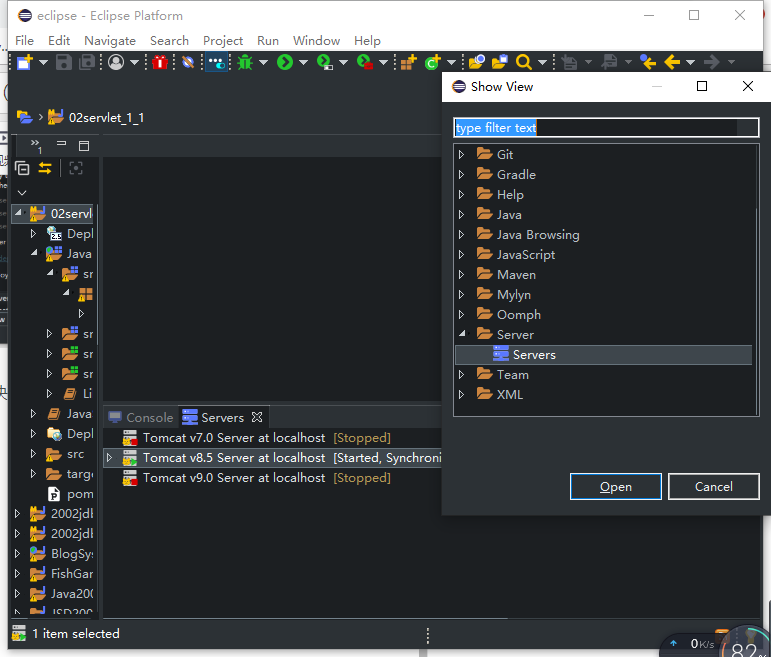Screen dimensions: 771x657
Task: Click the Last Edit Location icon
Action: point(648,62)
